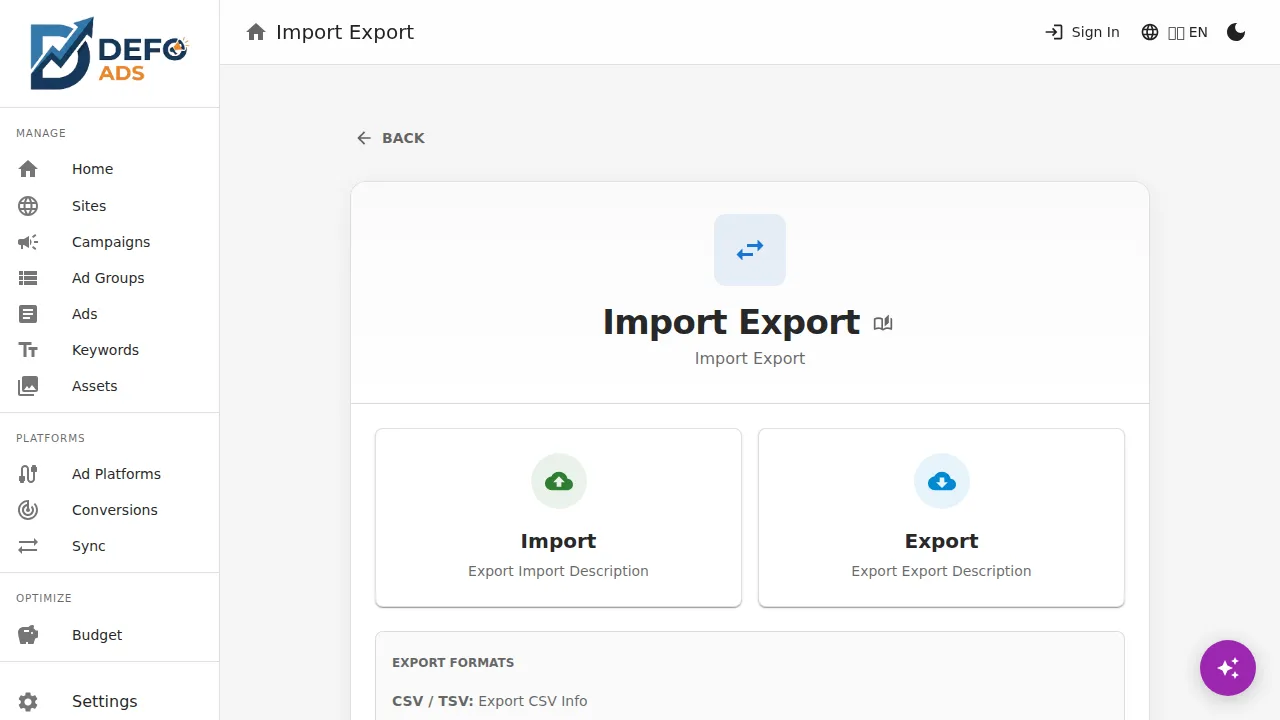Click the Budget piggy bank icon
This screenshot has height=720, width=1280.
(x=28, y=635)
